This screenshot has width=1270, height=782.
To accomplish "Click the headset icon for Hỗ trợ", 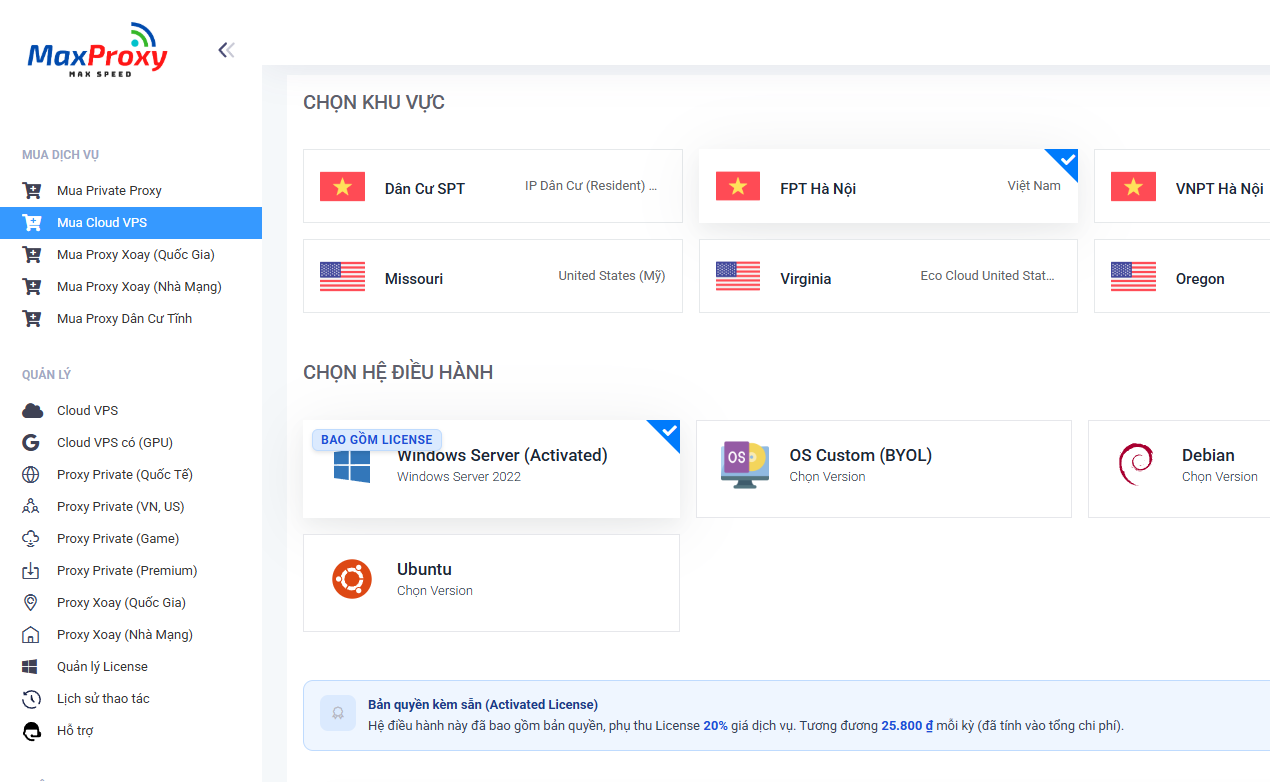I will pyautogui.click(x=32, y=731).
